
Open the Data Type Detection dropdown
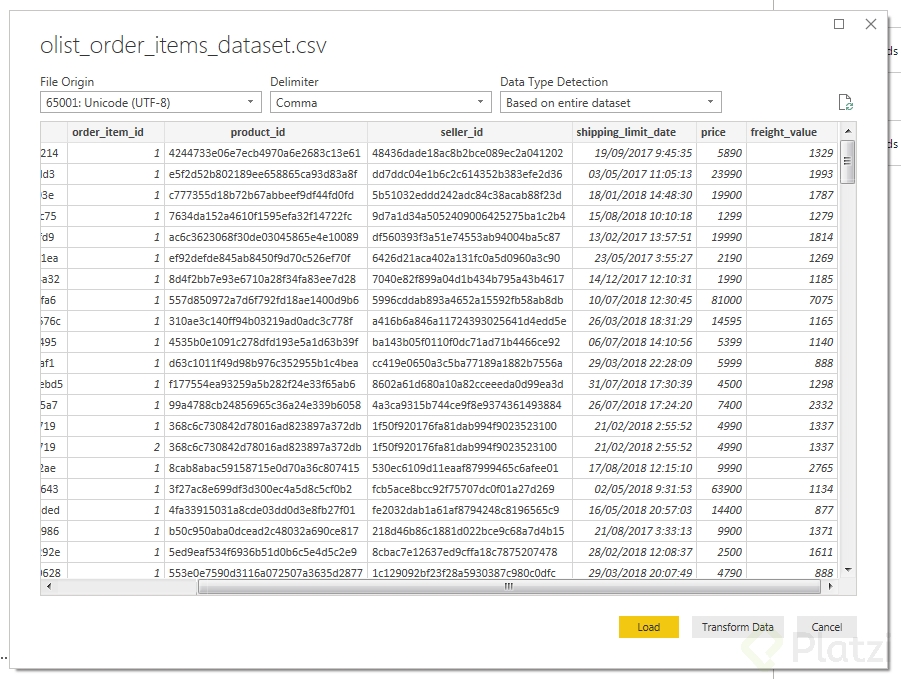[x=610, y=102]
